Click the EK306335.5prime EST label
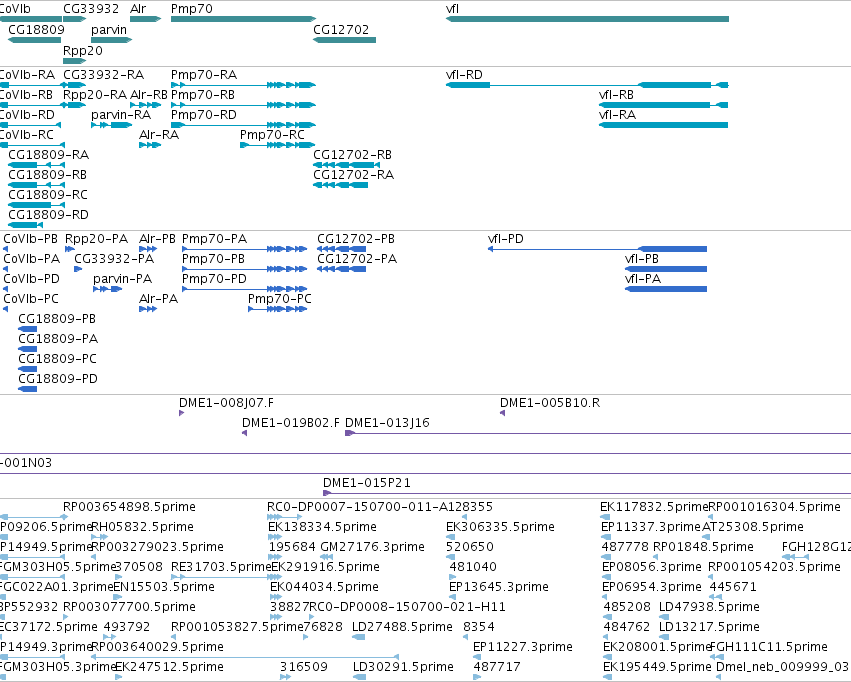The height and width of the screenshot is (682, 851). (500, 527)
